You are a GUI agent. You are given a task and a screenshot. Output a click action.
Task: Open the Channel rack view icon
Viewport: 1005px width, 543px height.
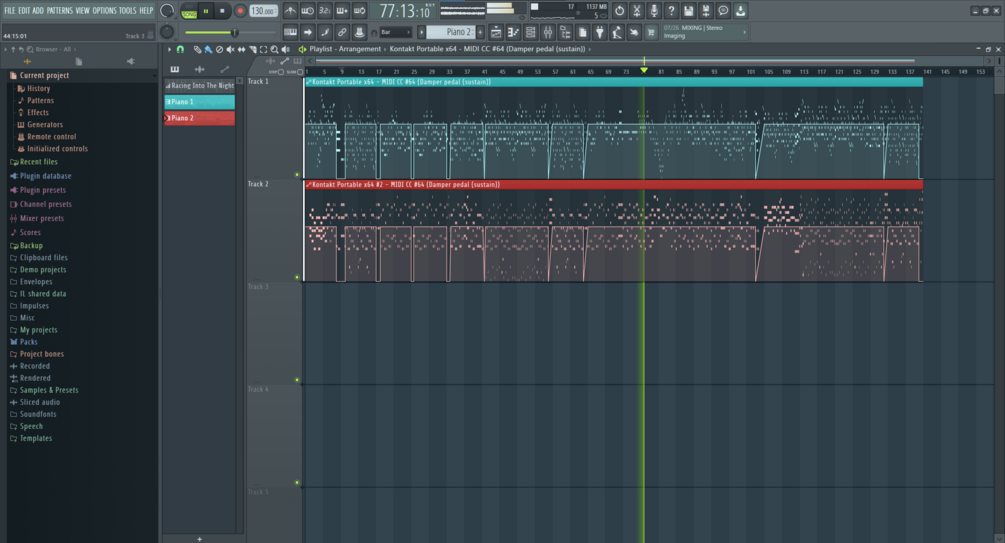[531, 33]
